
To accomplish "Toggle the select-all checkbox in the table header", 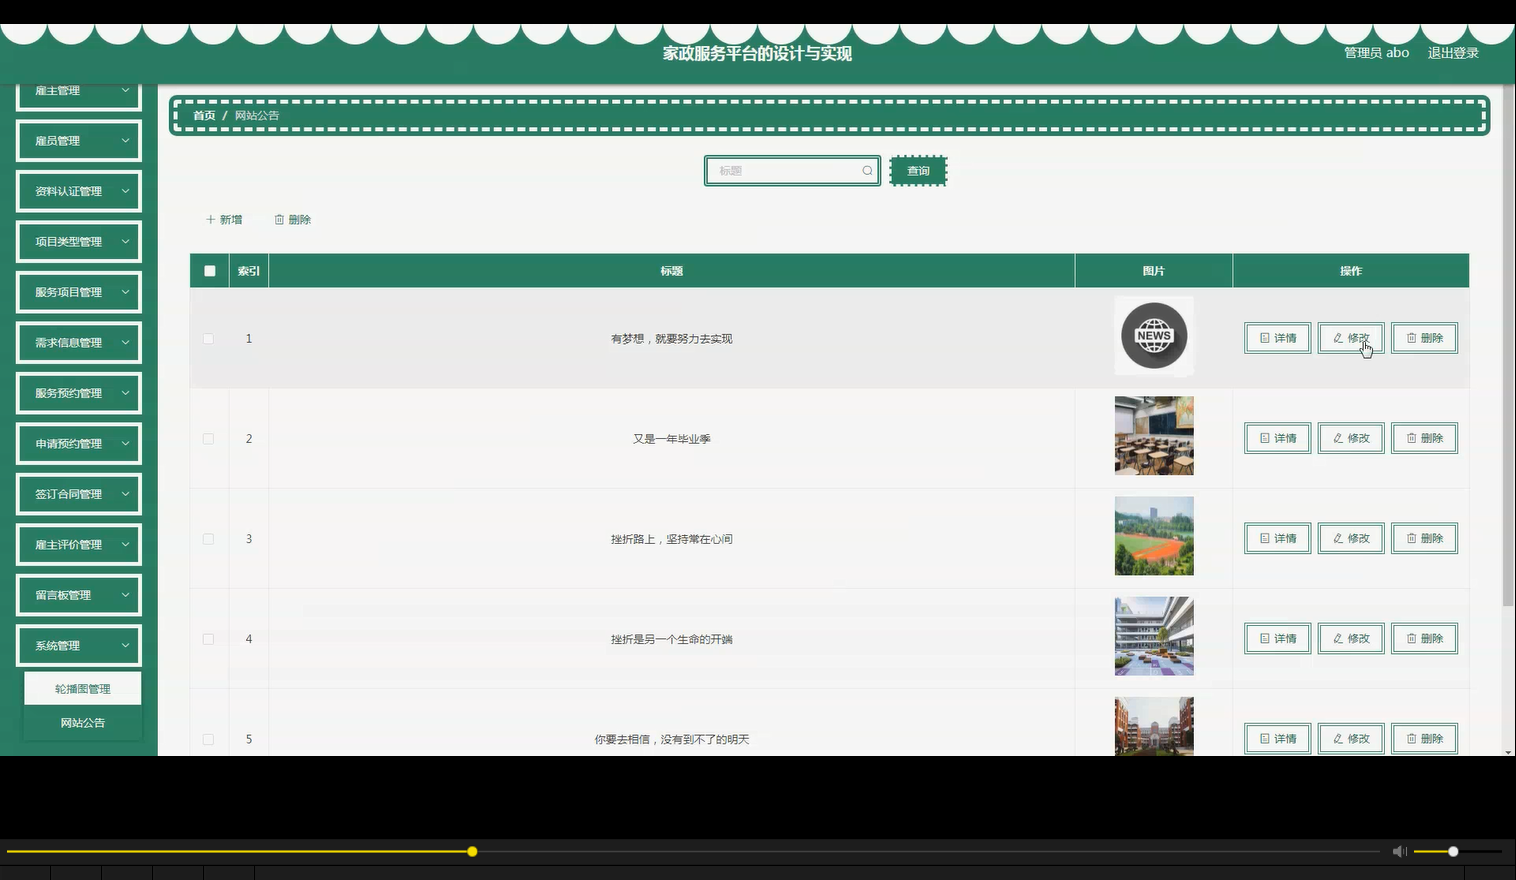I will 209,271.
